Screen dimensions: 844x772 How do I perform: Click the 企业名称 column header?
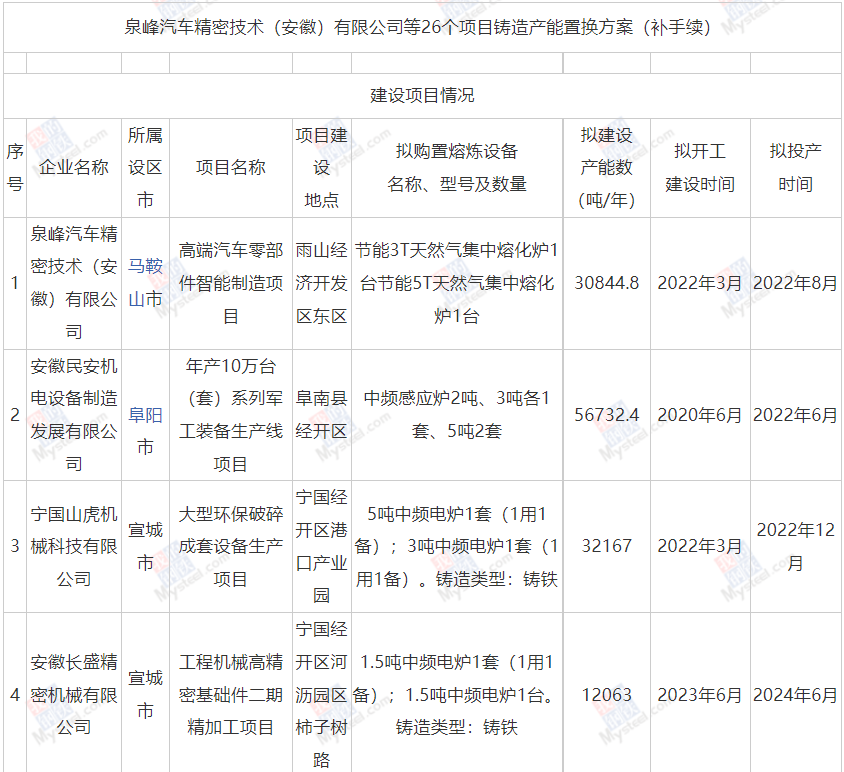pyautogui.click(x=74, y=167)
